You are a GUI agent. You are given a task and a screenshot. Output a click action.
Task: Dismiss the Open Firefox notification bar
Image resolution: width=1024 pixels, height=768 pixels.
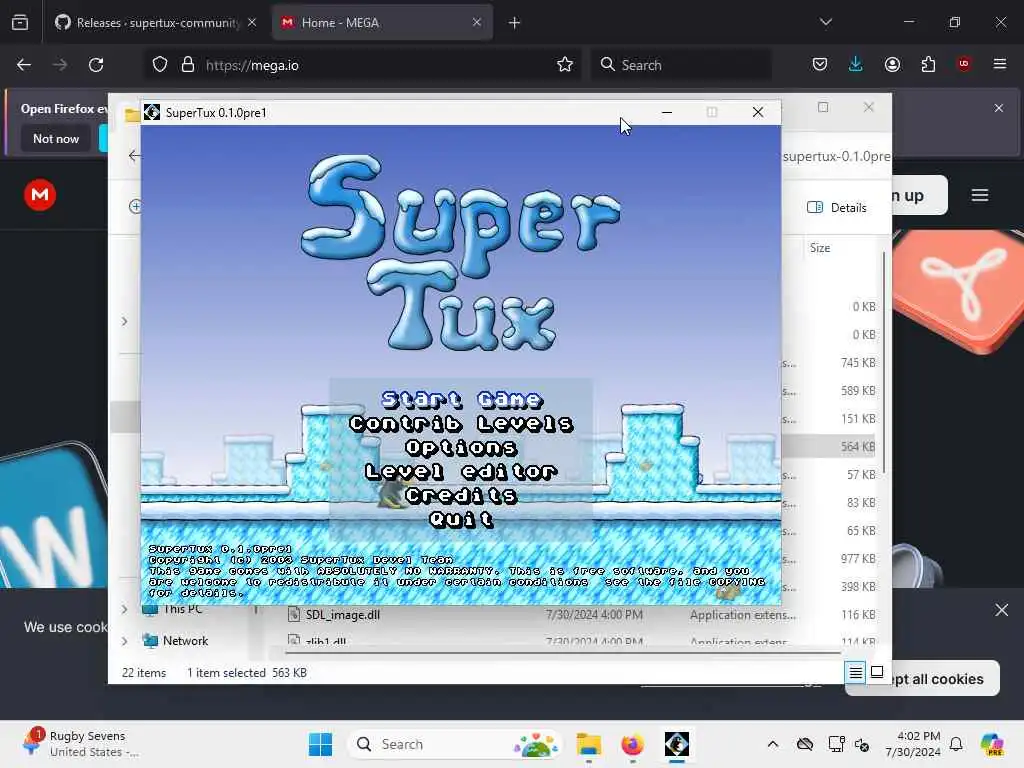click(999, 108)
